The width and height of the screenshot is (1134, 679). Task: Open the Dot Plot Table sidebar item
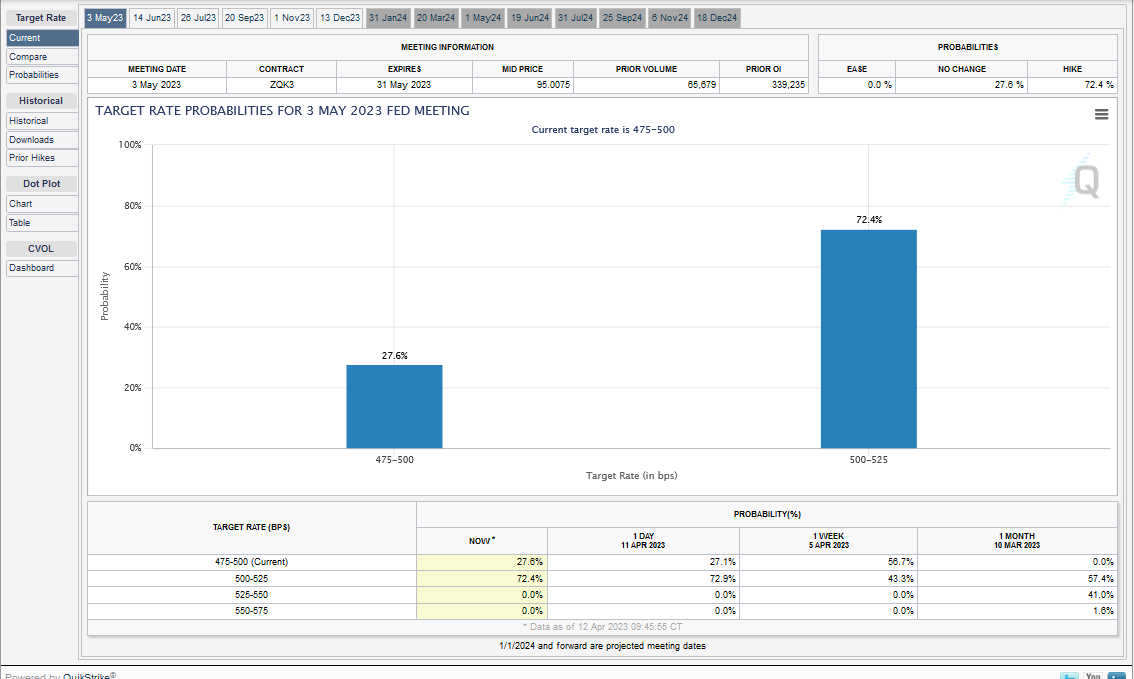pos(42,223)
